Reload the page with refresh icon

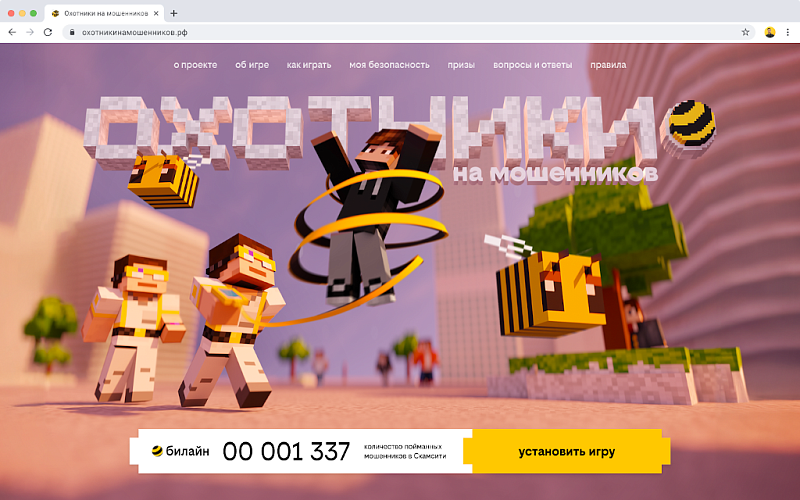(48, 32)
